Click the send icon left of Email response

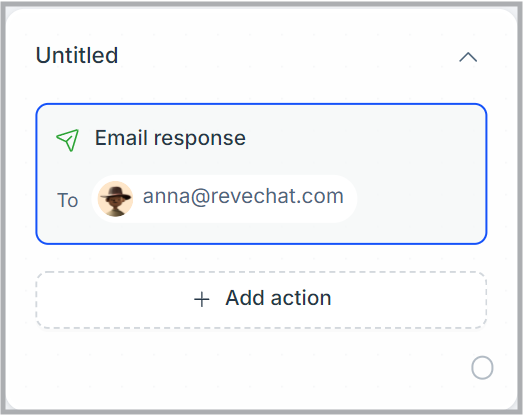pos(68,140)
